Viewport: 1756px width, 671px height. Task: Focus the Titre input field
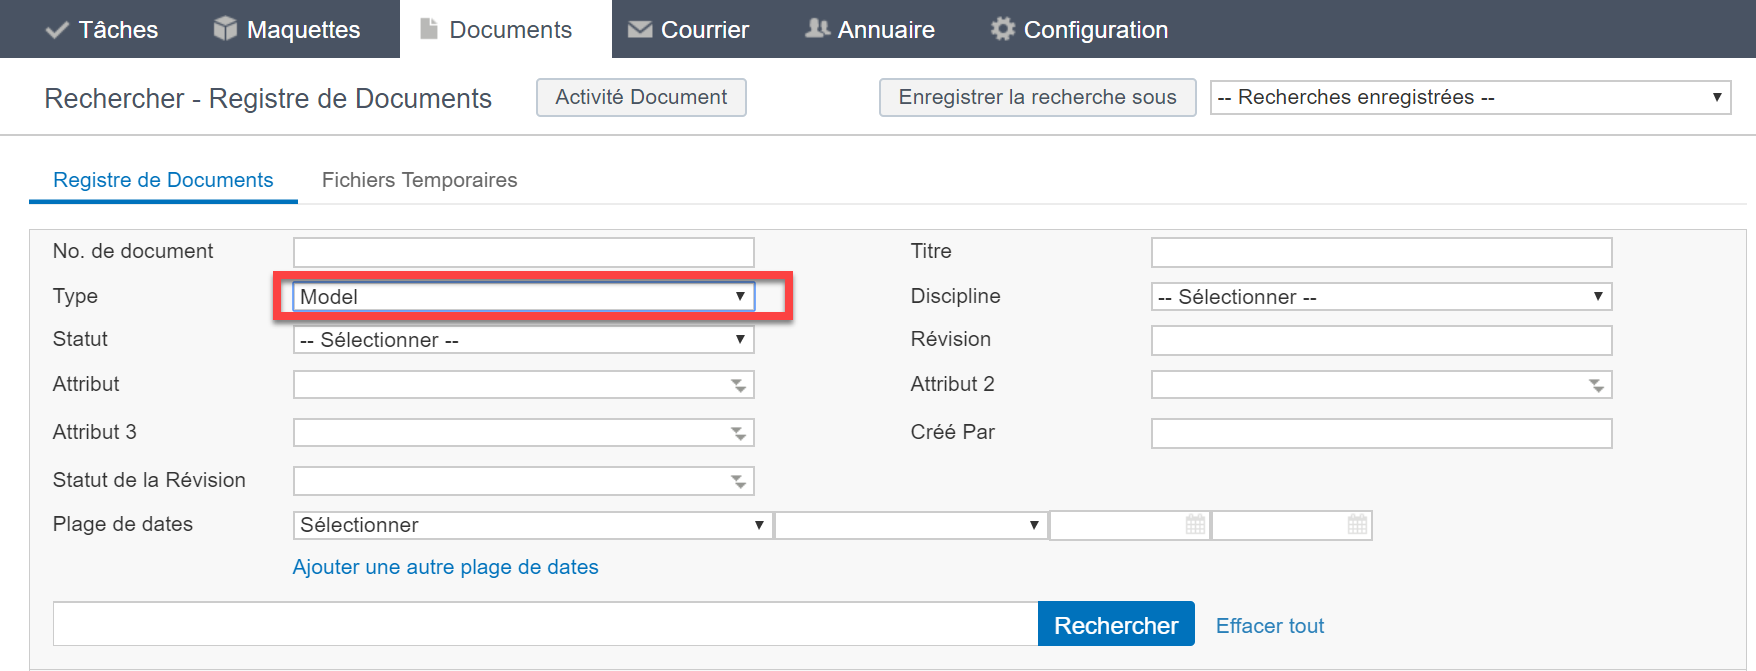[1381, 252]
